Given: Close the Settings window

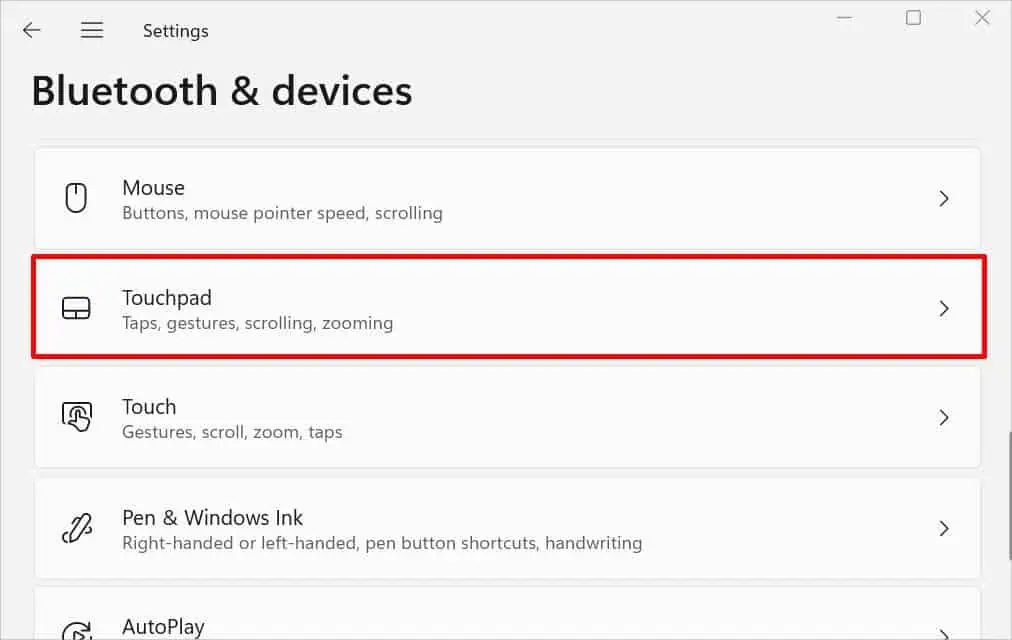Looking at the screenshot, I should click(981, 17).
